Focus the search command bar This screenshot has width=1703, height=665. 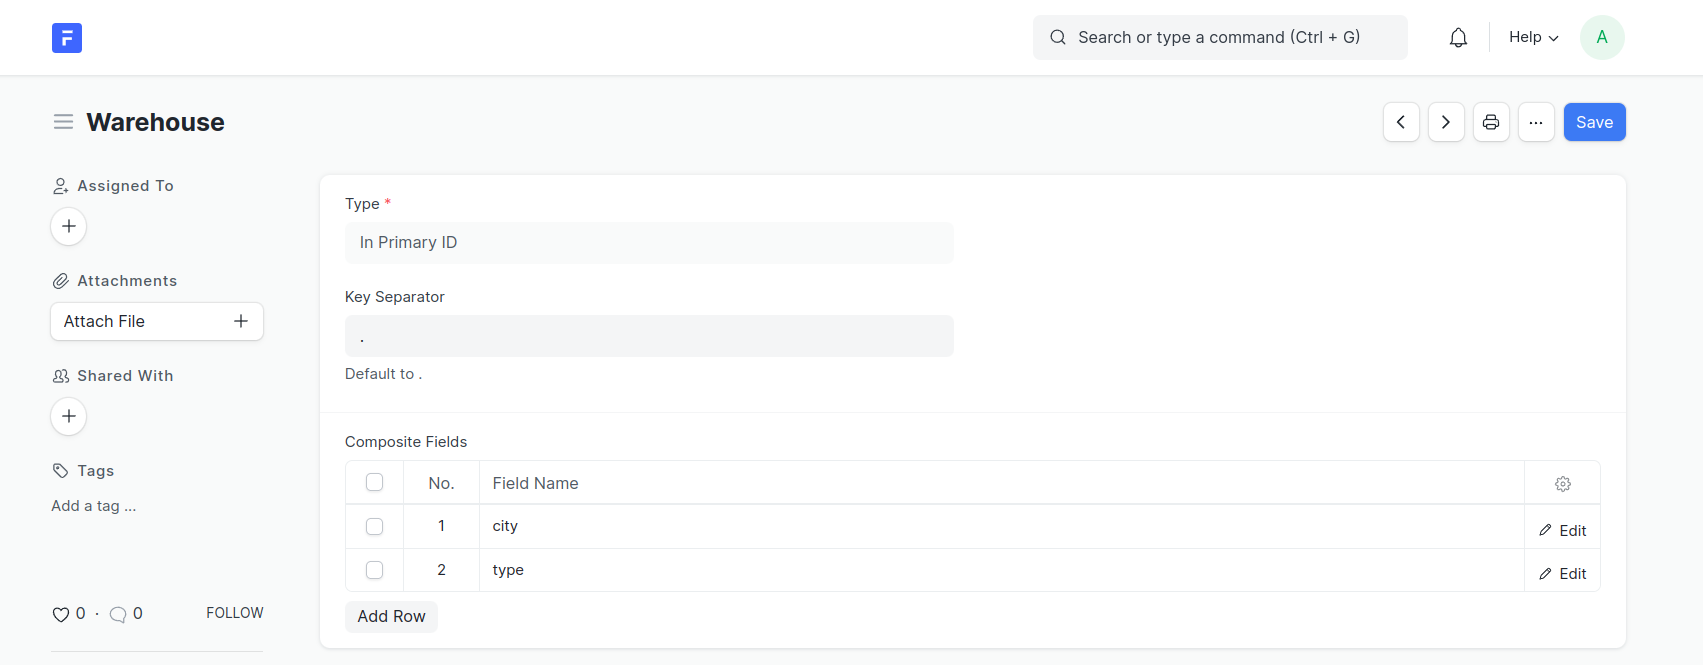click(1220, 38)
